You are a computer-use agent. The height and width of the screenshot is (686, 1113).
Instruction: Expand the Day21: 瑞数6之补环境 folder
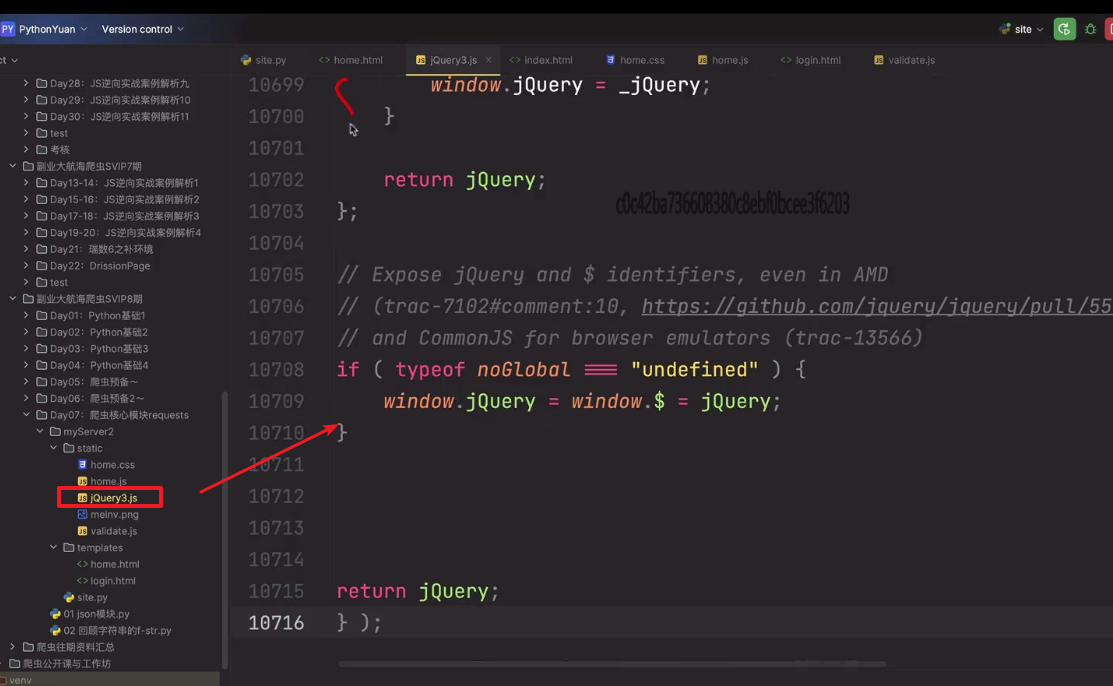(x=26, y=249)
